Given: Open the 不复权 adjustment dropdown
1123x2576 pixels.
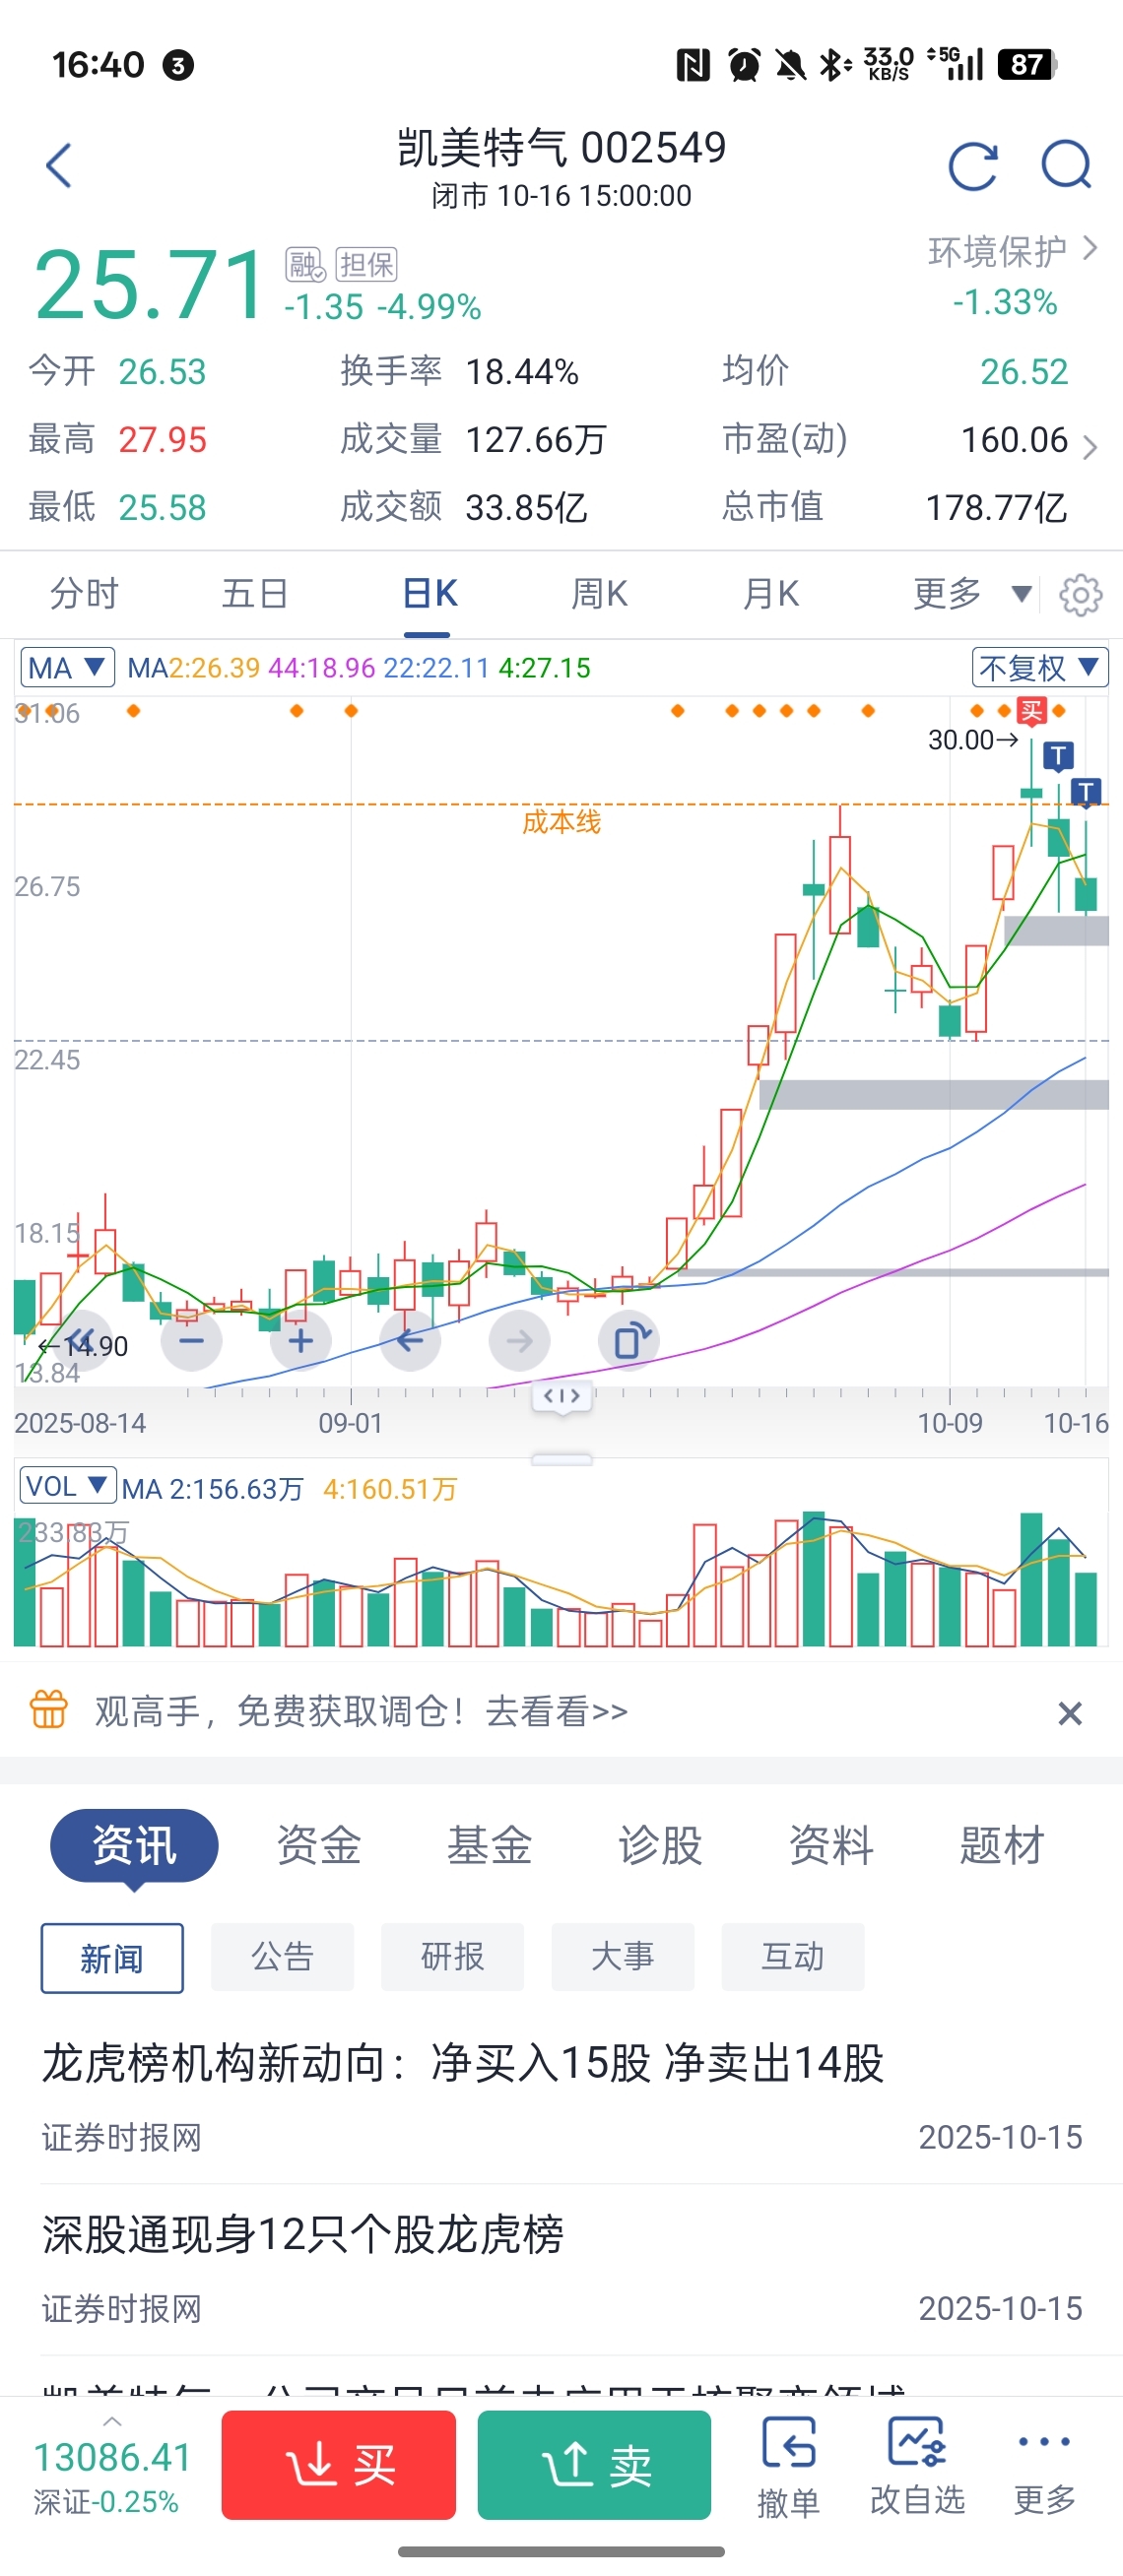Looking at the screenshot, I should coord(1039,668).
